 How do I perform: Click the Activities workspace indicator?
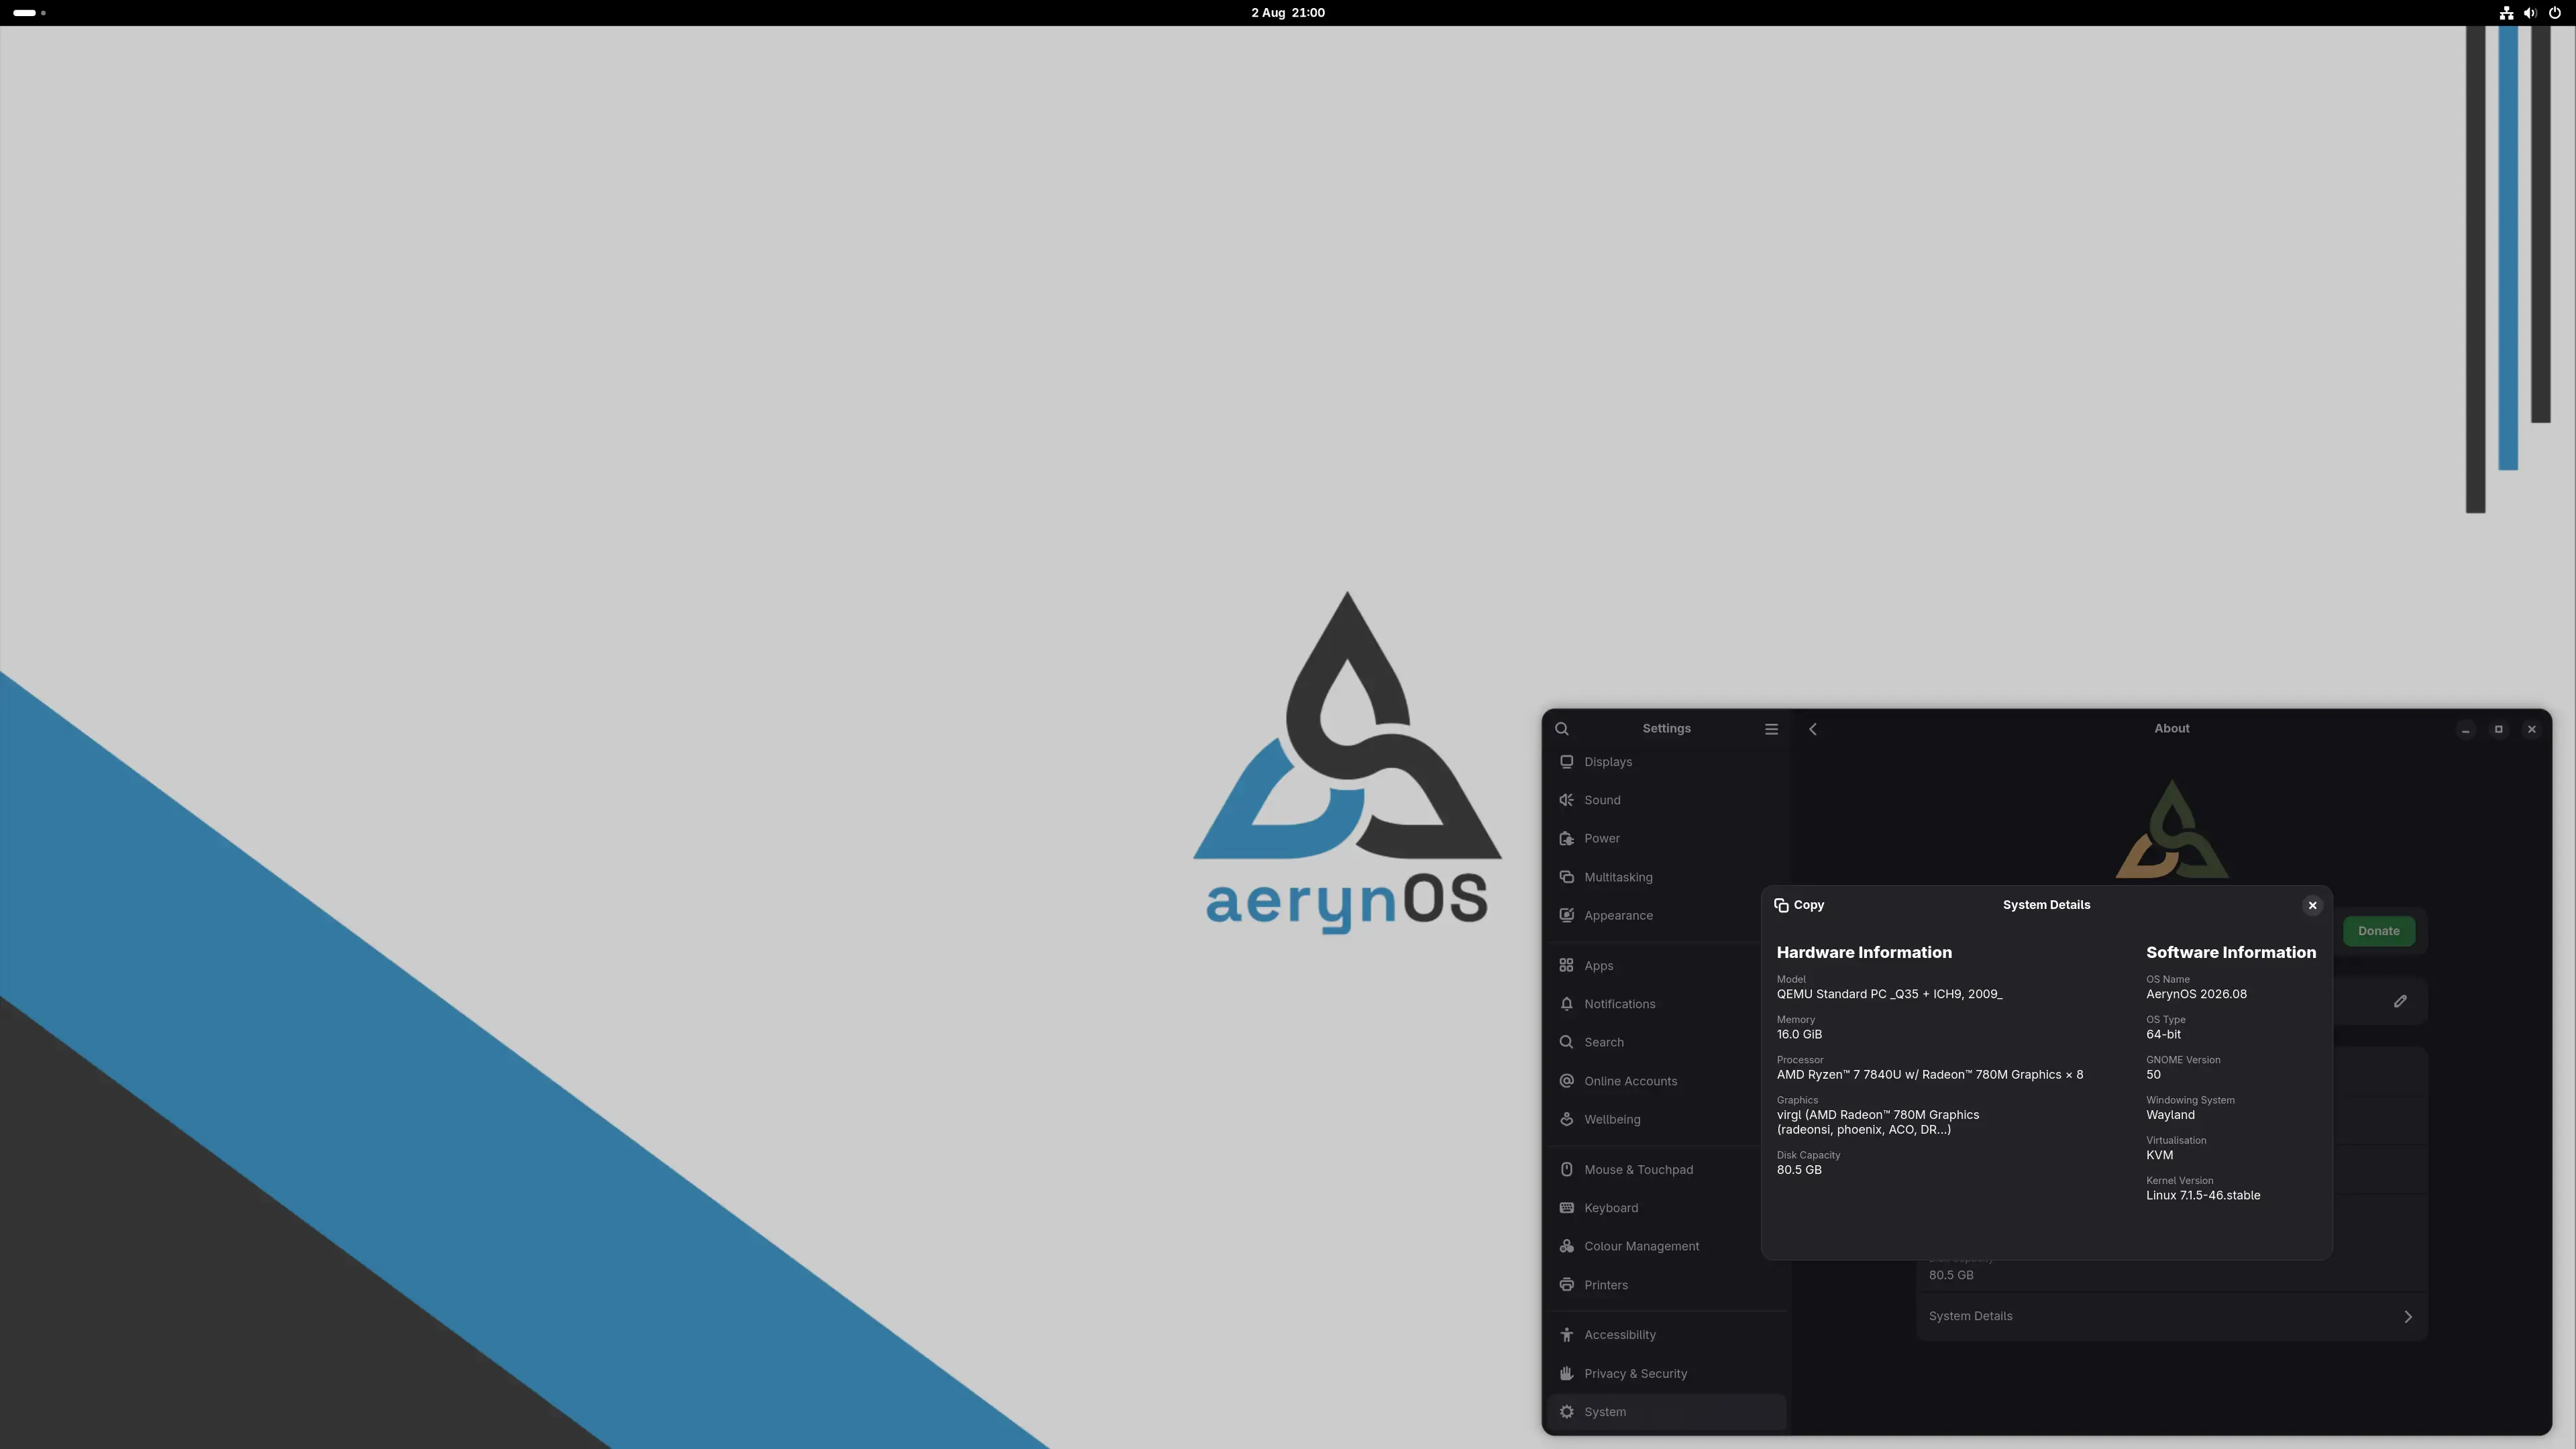[x=29, y=13]
